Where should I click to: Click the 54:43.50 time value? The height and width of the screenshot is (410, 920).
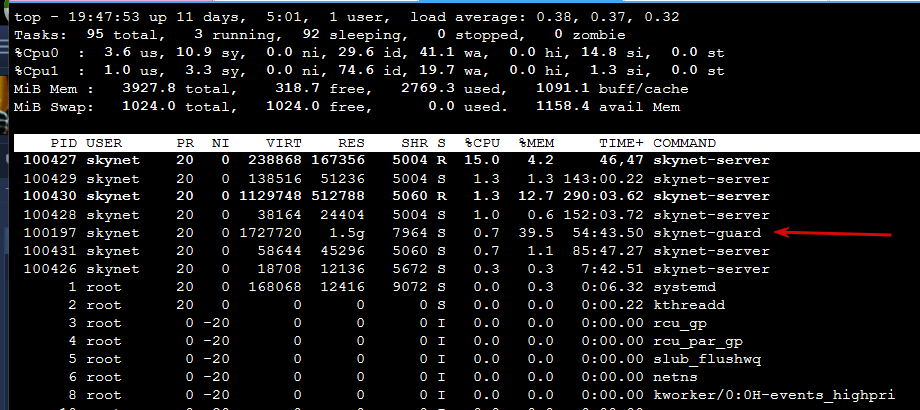(x=608, y=233)
